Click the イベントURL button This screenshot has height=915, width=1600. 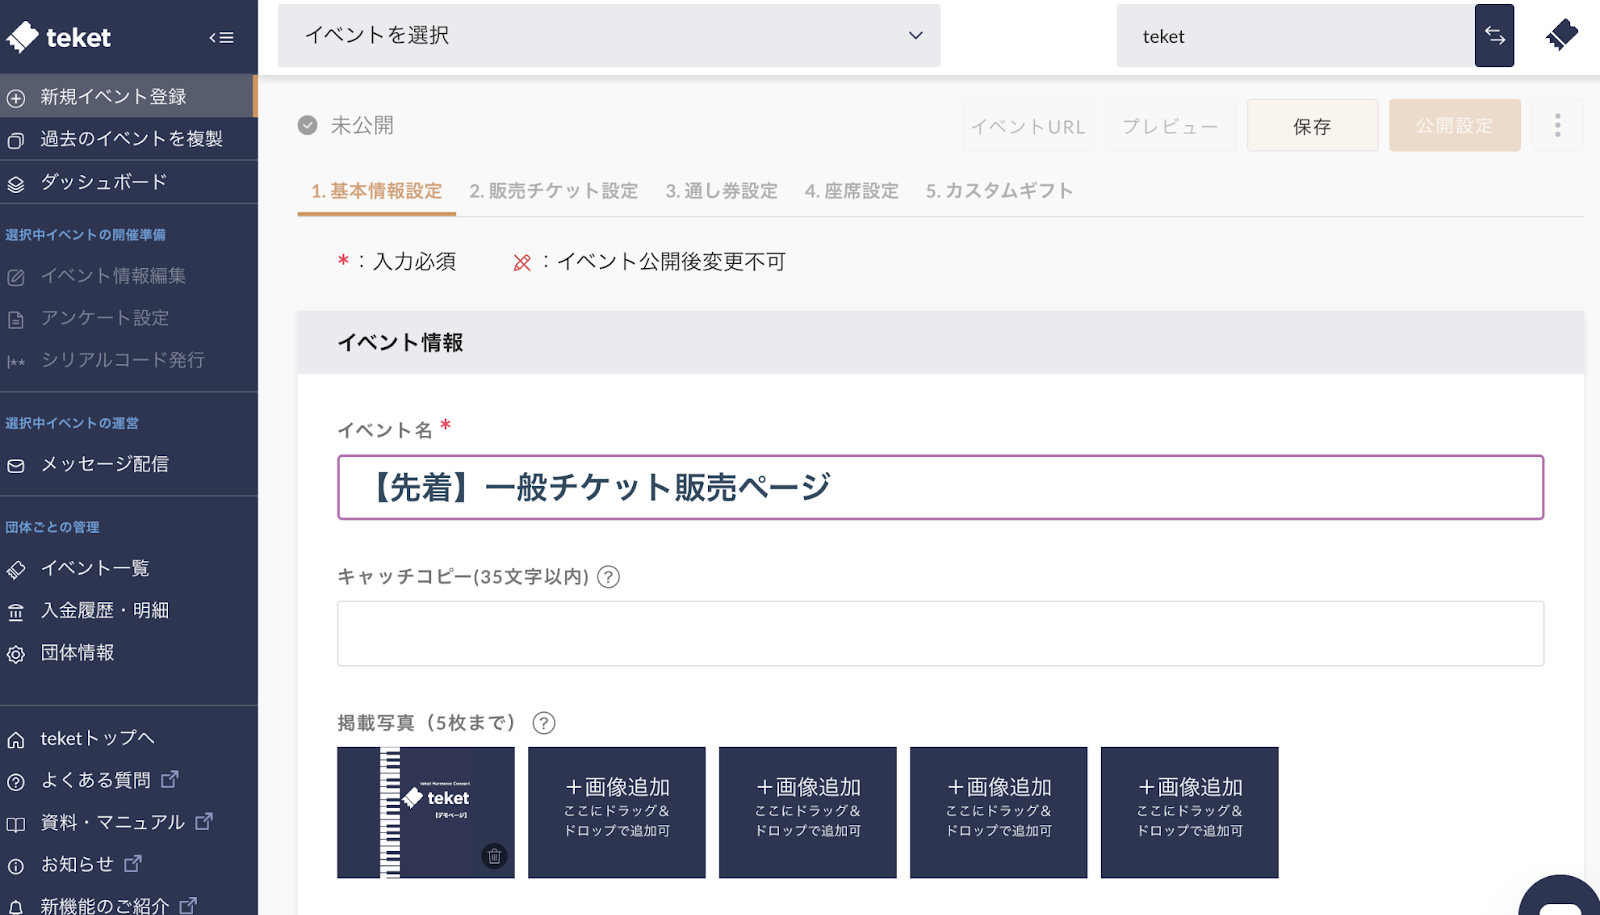pyautogui.click(x=1028, y=126)
